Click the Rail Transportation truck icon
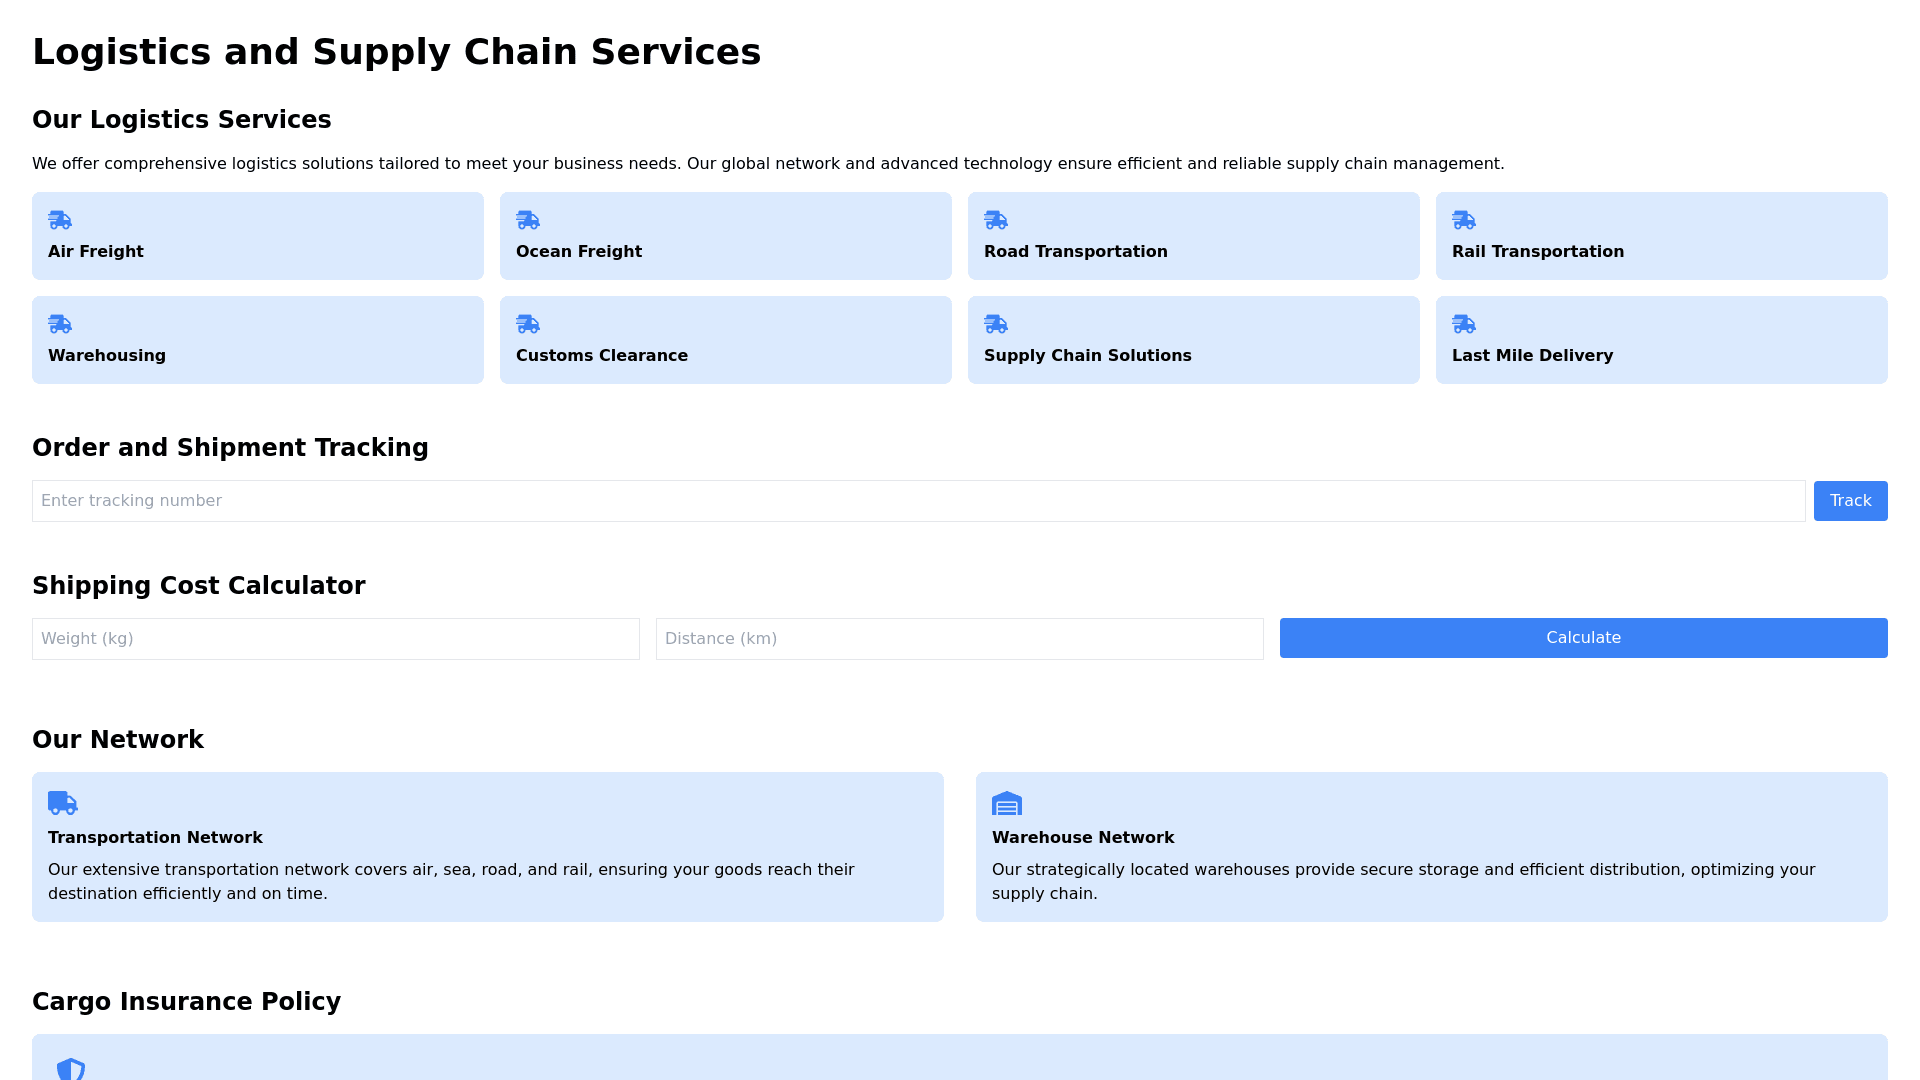Viewport: 1920px width, 1080px height. pos(1464,220)
